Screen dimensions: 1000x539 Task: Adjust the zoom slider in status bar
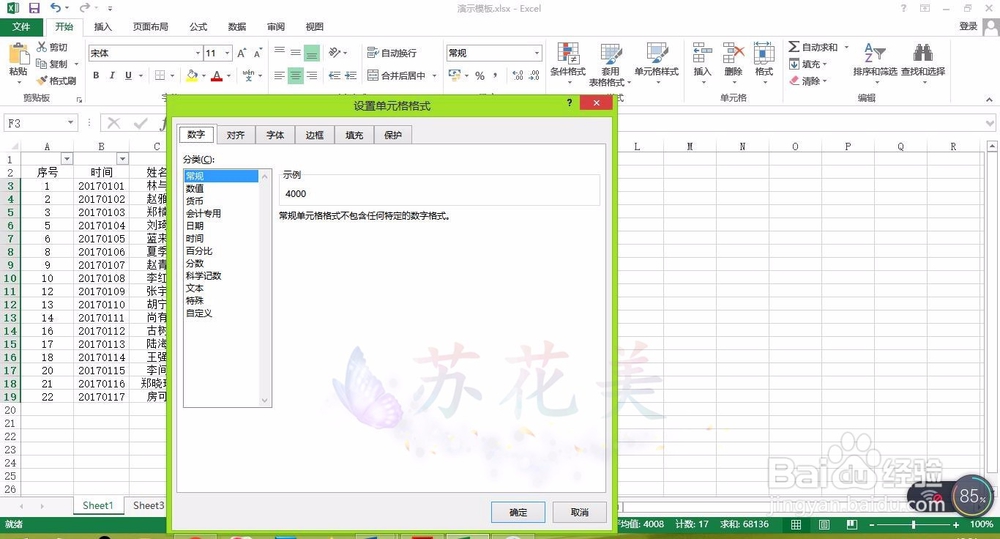pyautogui.click(x=914, y=524)
